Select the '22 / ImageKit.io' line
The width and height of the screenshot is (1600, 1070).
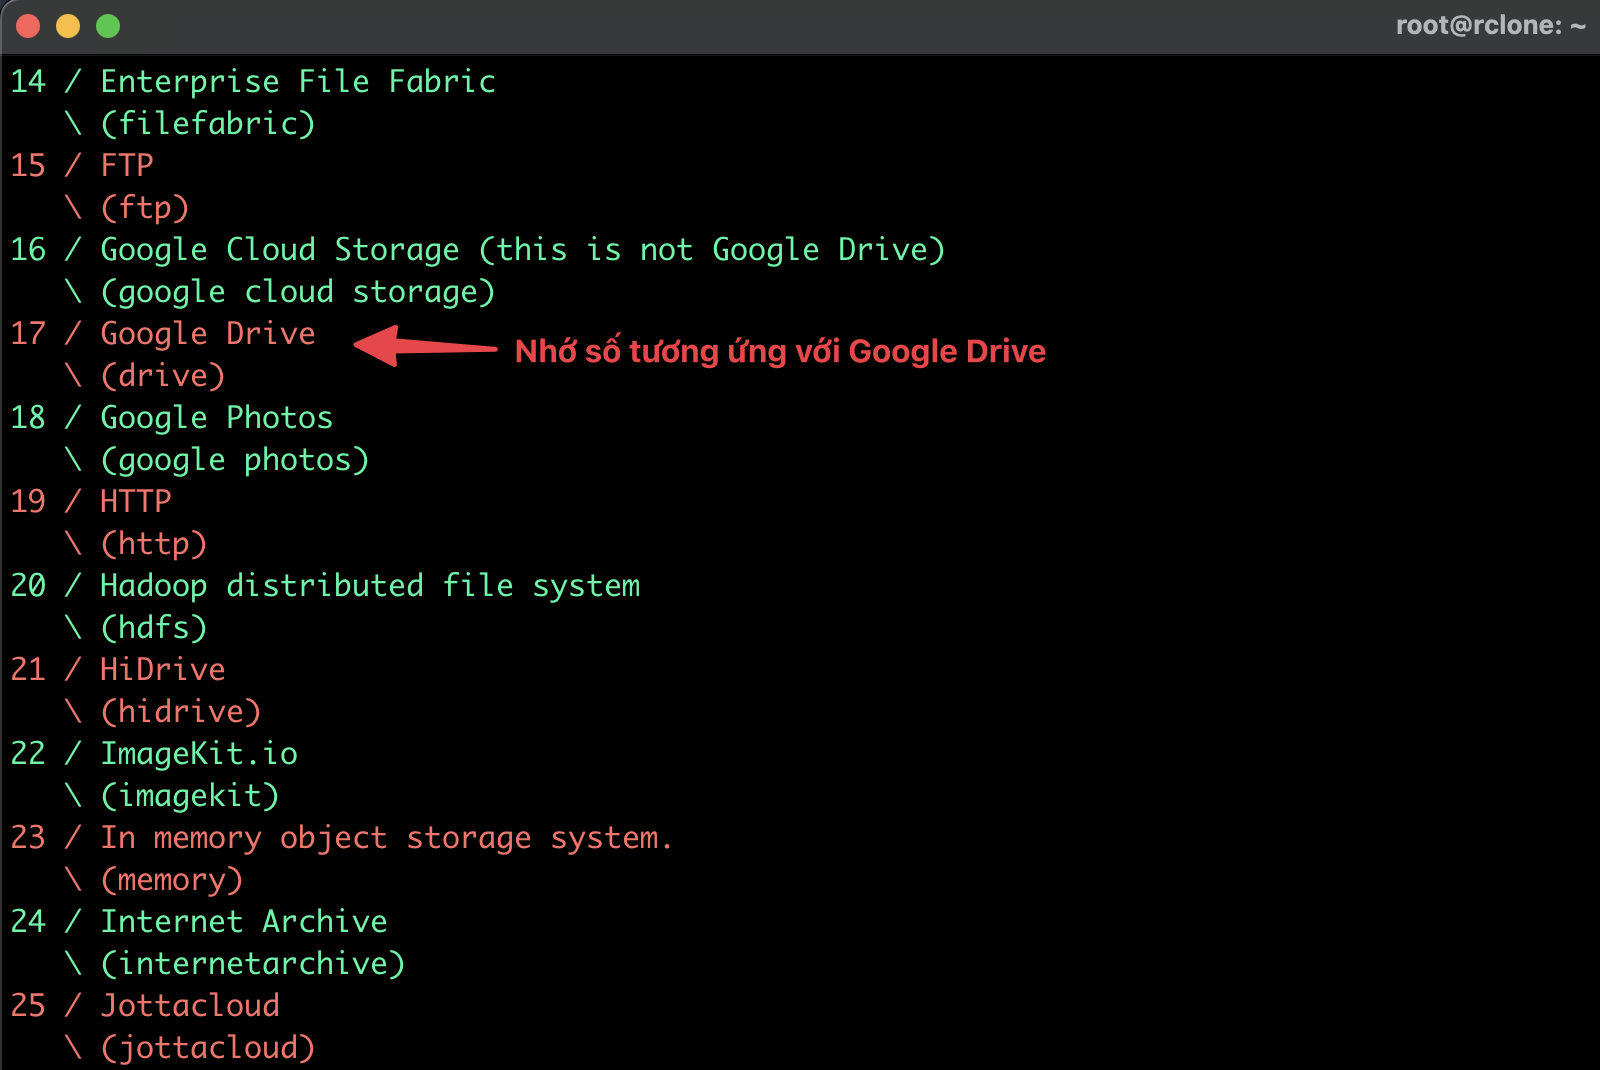click(x=154, y=754)
